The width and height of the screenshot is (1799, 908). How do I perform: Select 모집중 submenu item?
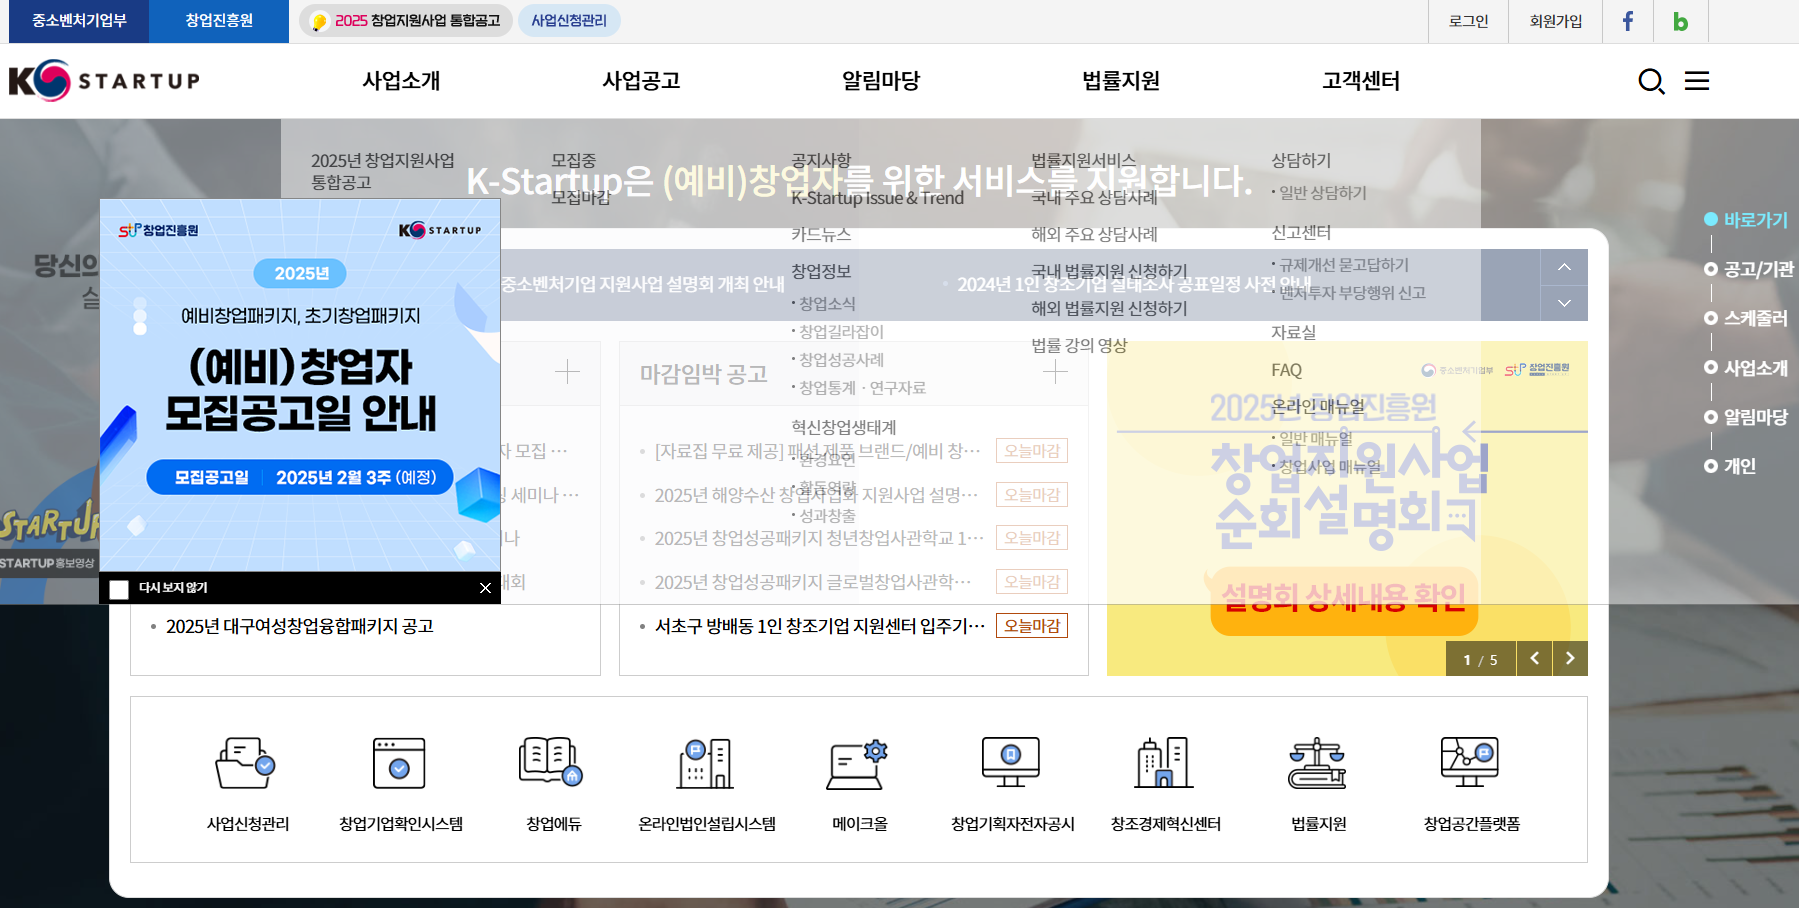click(574, 160)
